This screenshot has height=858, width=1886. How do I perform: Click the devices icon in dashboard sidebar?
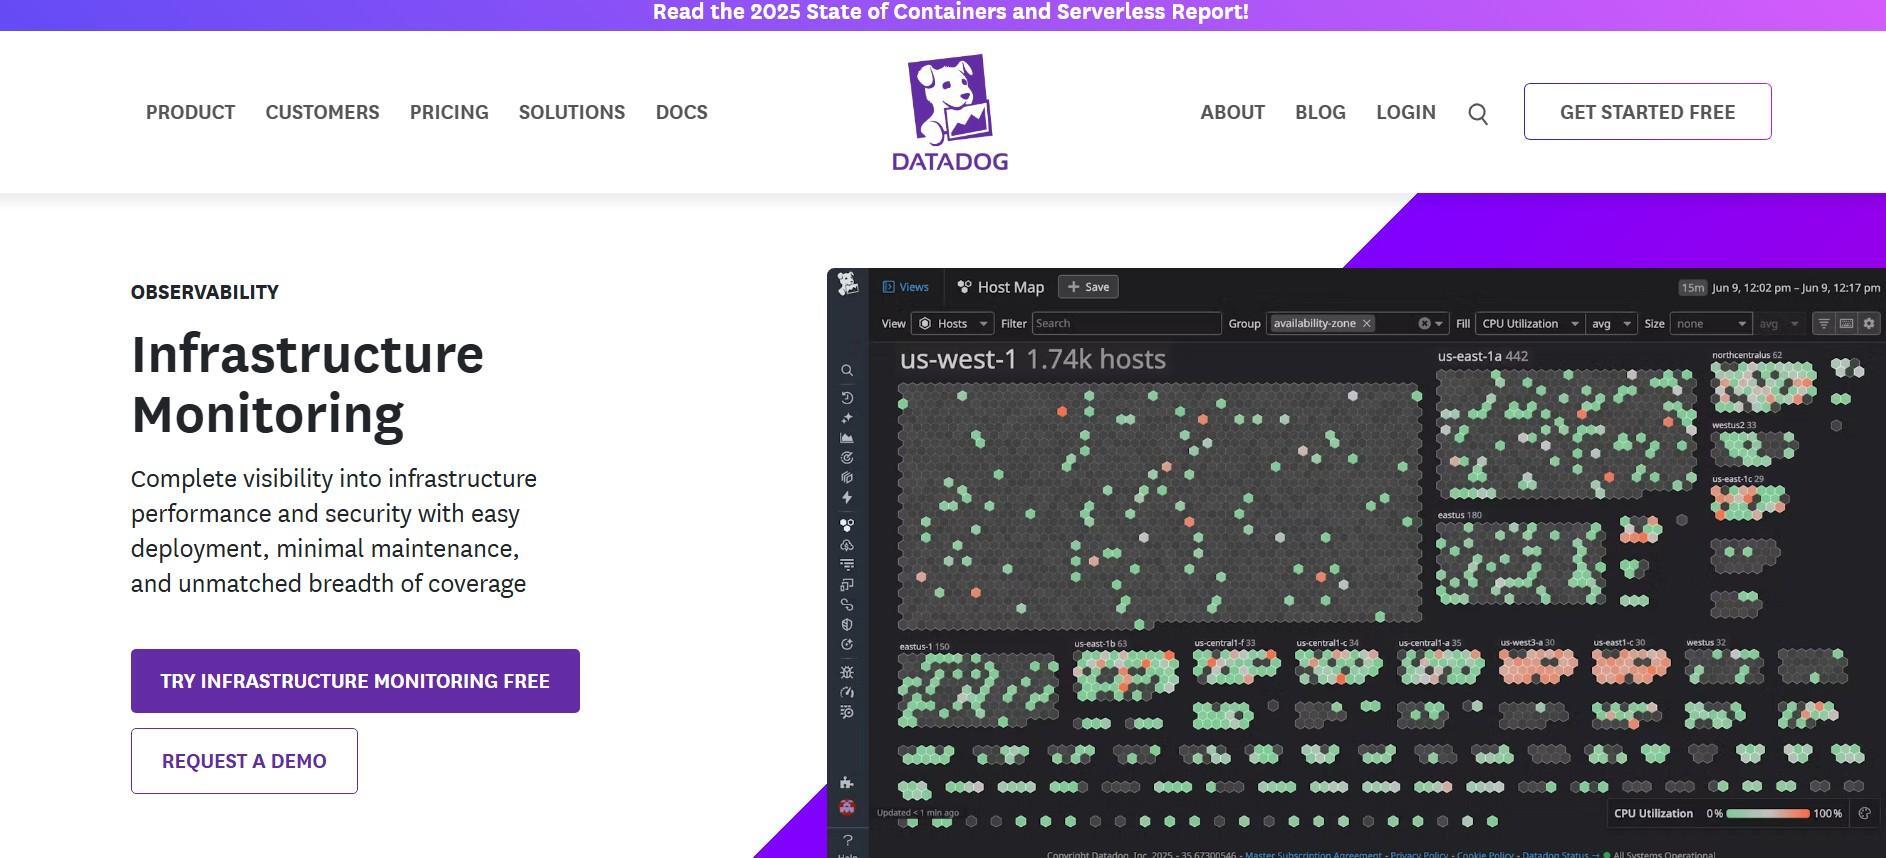(847, 585)
